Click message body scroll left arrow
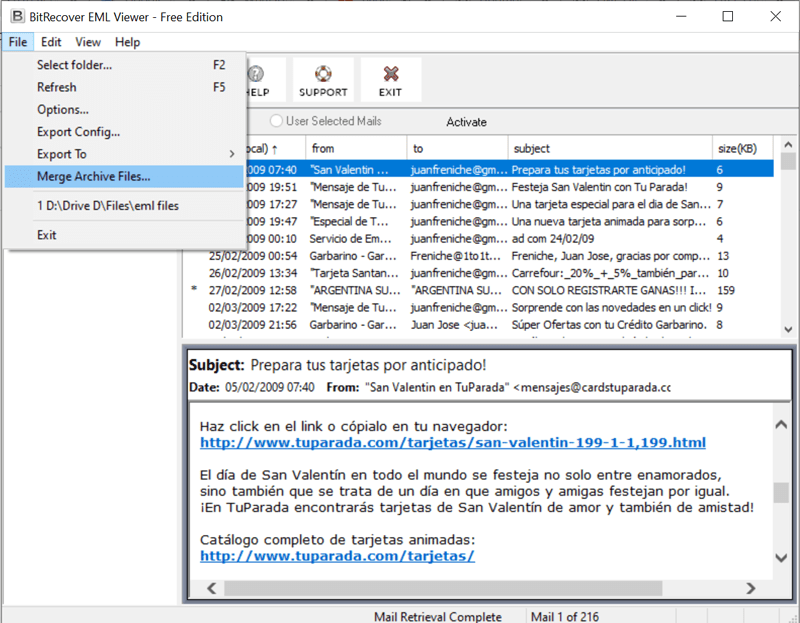 click(212, 588)
